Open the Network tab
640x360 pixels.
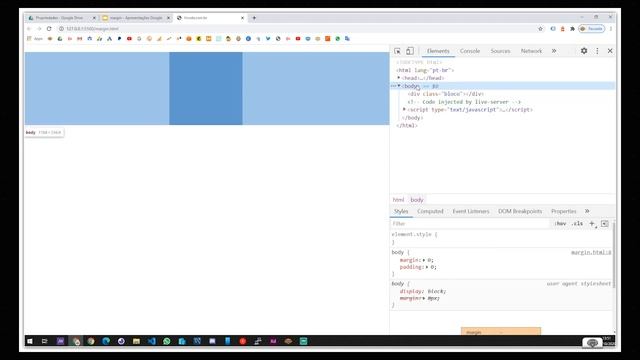click(531, 51)
